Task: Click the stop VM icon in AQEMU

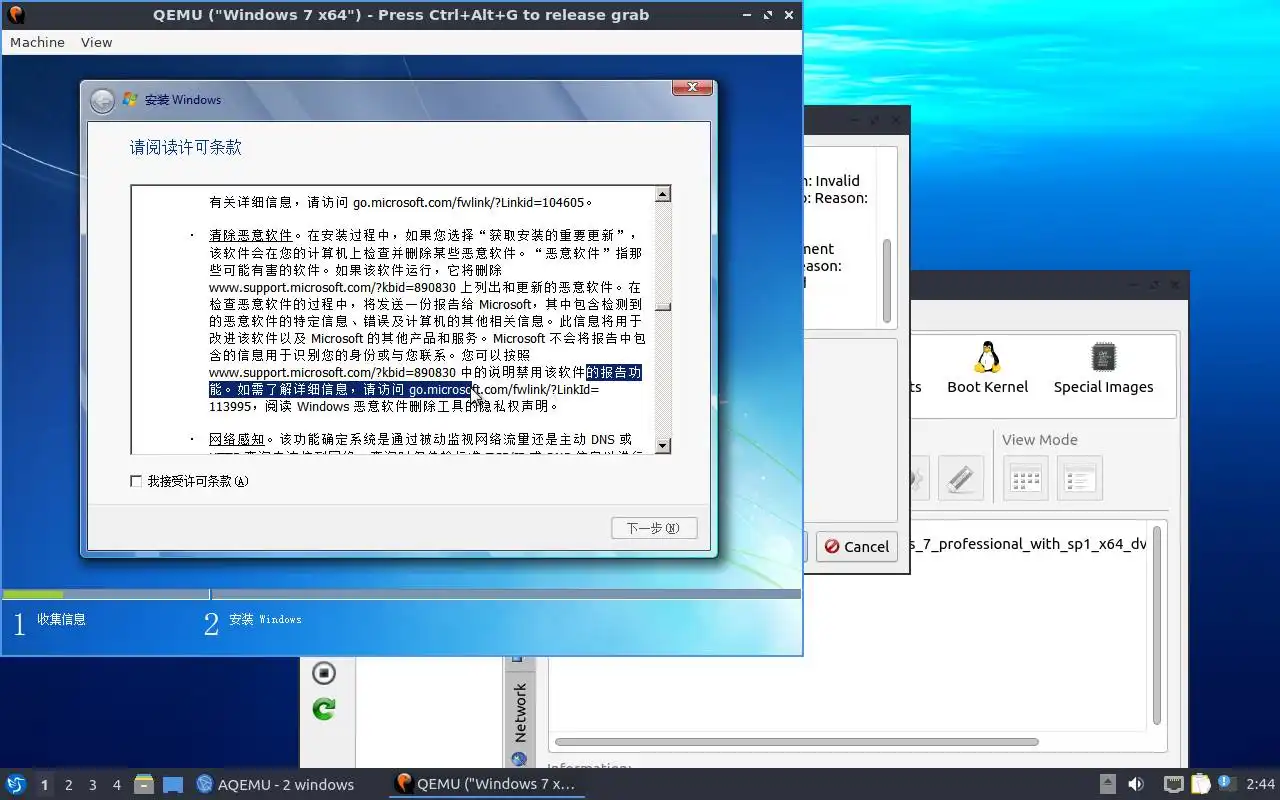Action: 323,673
